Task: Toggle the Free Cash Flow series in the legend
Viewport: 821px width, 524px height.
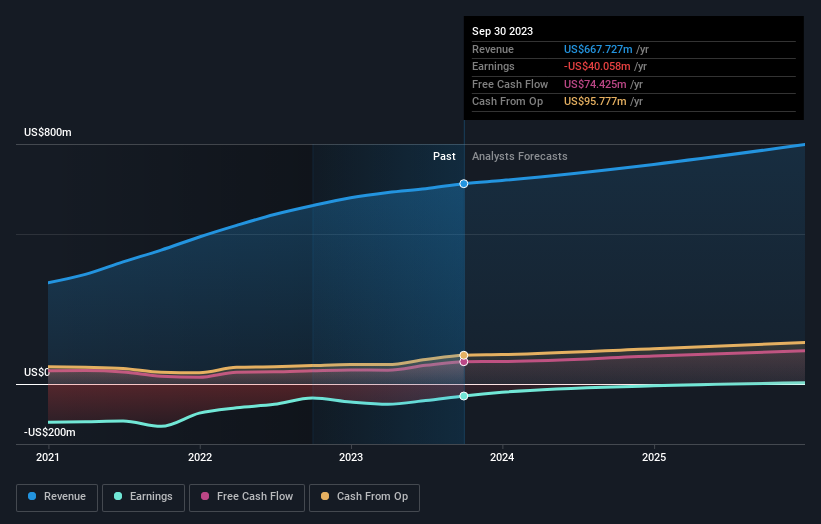Action: pos(247,497)
